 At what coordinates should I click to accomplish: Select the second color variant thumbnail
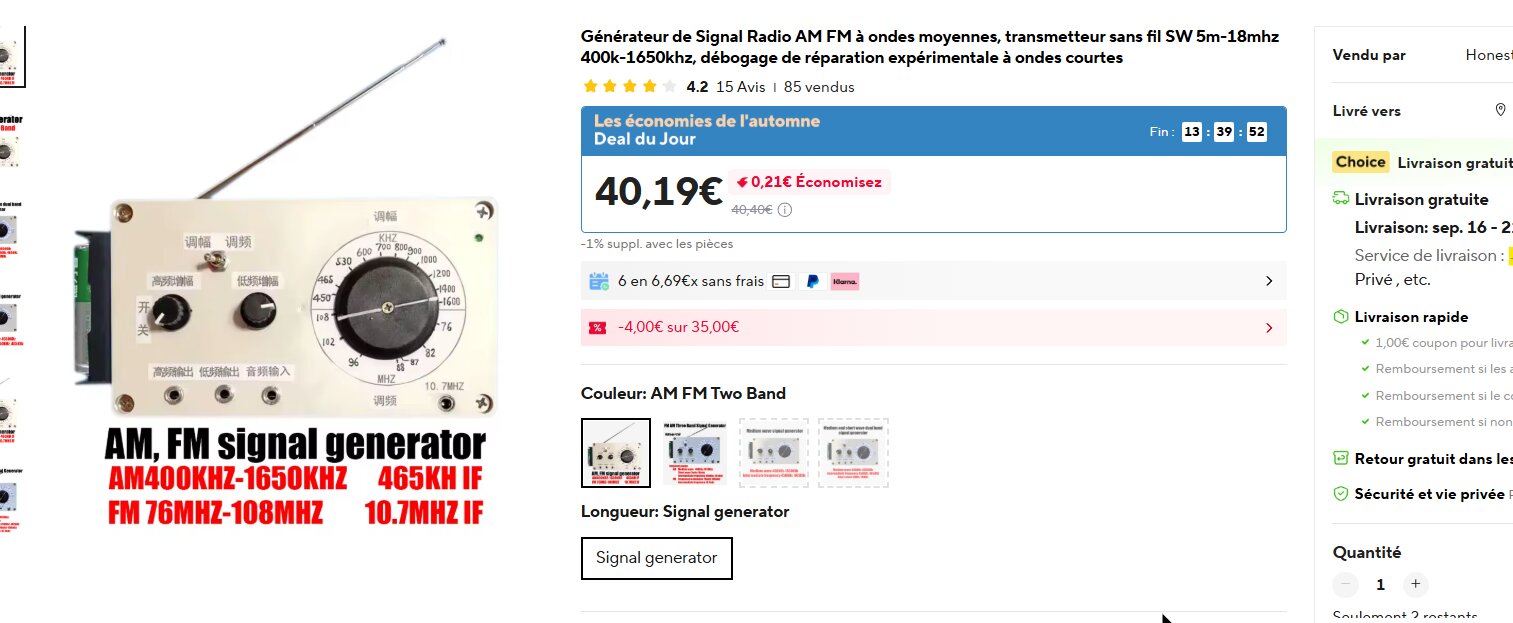[x=695, y=453]
